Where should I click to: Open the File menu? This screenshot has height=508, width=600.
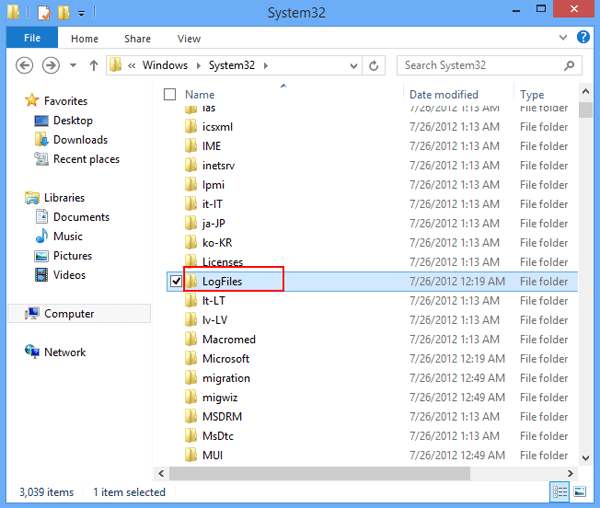[x=32, y=38]
